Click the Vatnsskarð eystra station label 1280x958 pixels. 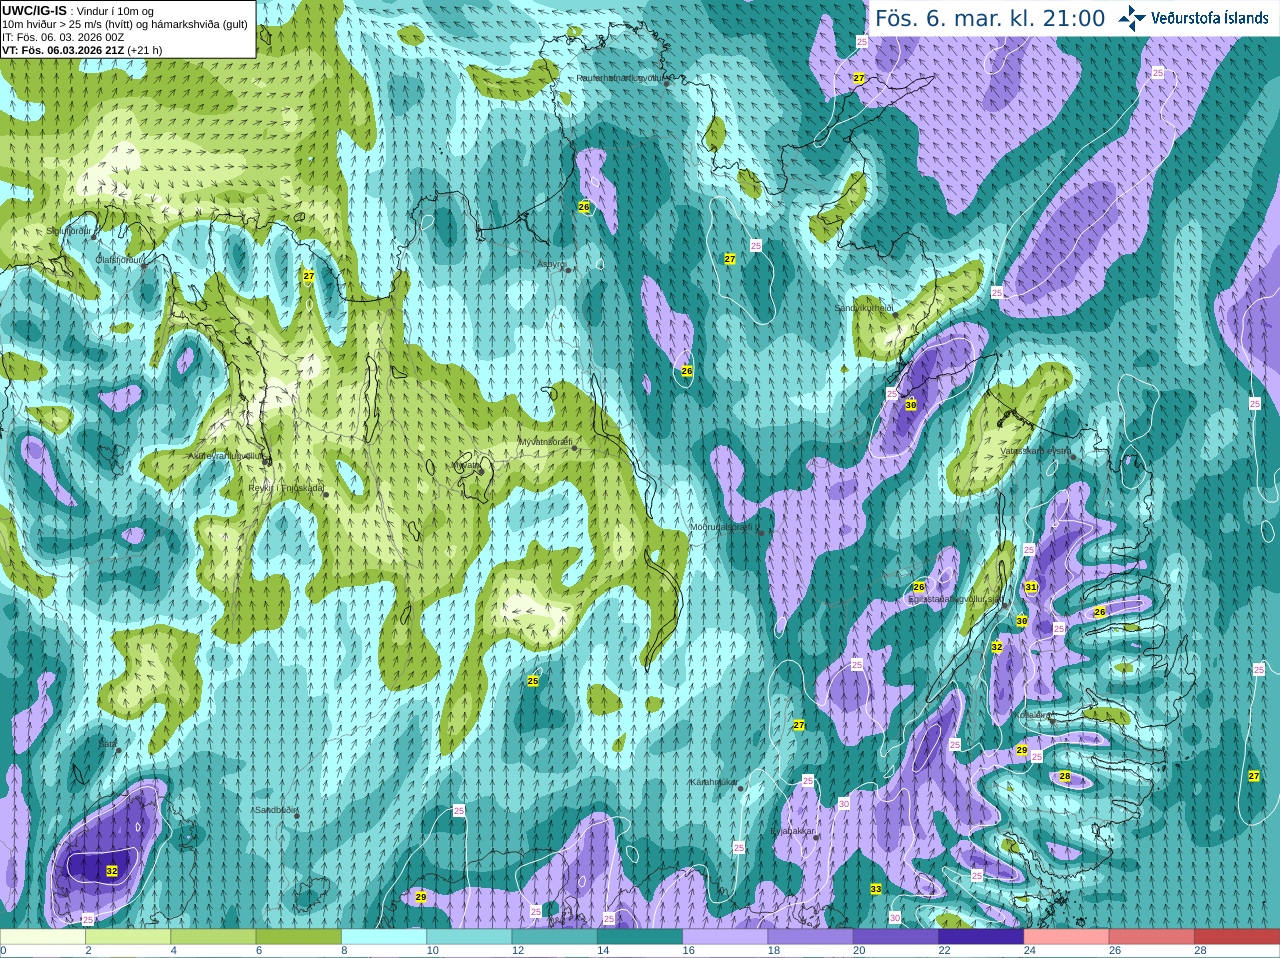click(1035, 451)
